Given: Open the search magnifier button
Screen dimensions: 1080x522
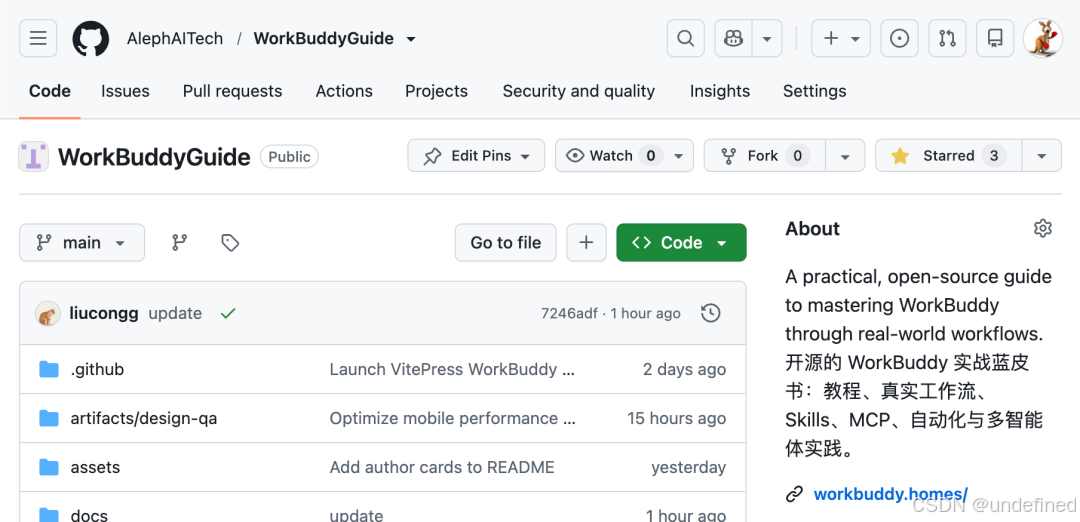Looking at the screenshot, I should coord(685,38).
